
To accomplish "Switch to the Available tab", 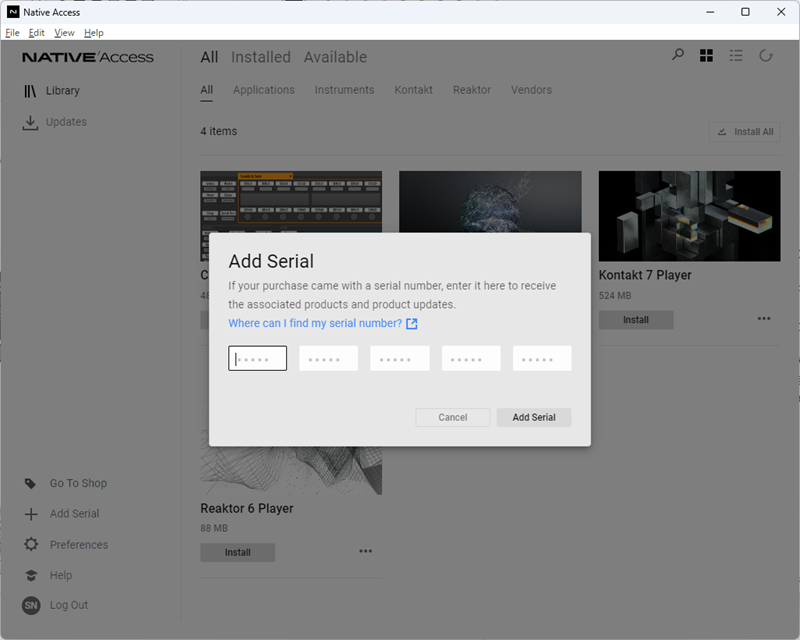I will [x=335, y=57].
